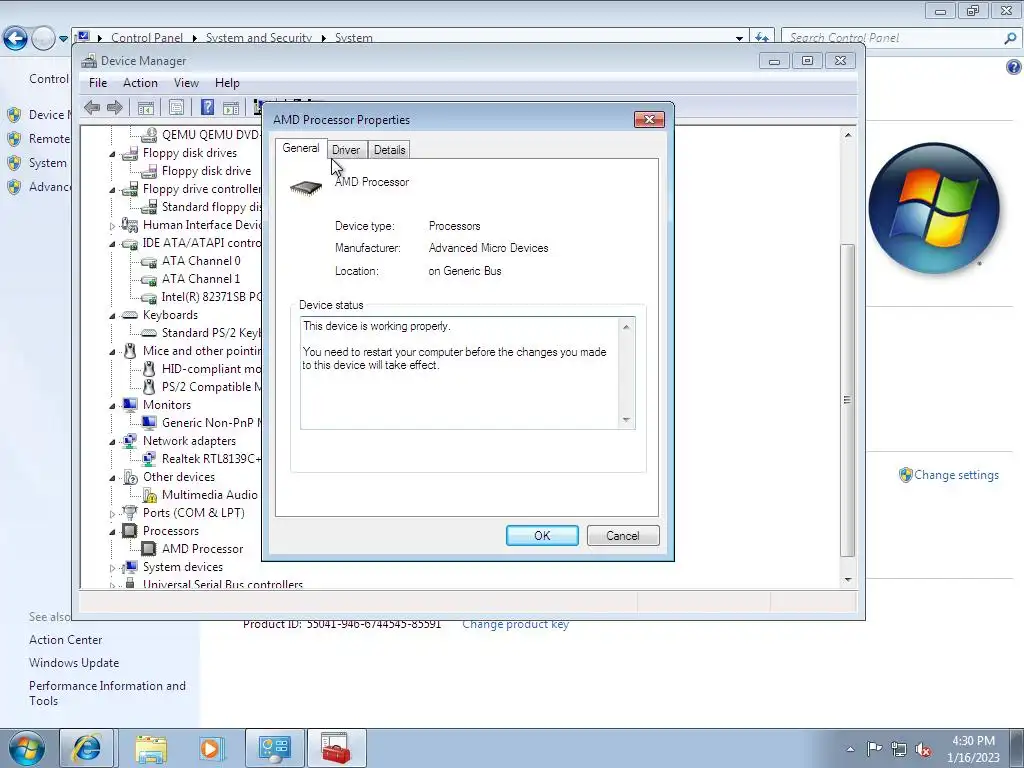Open the Windows Update link
This screenshot has height=768, width=1024.
pos(74,663)
